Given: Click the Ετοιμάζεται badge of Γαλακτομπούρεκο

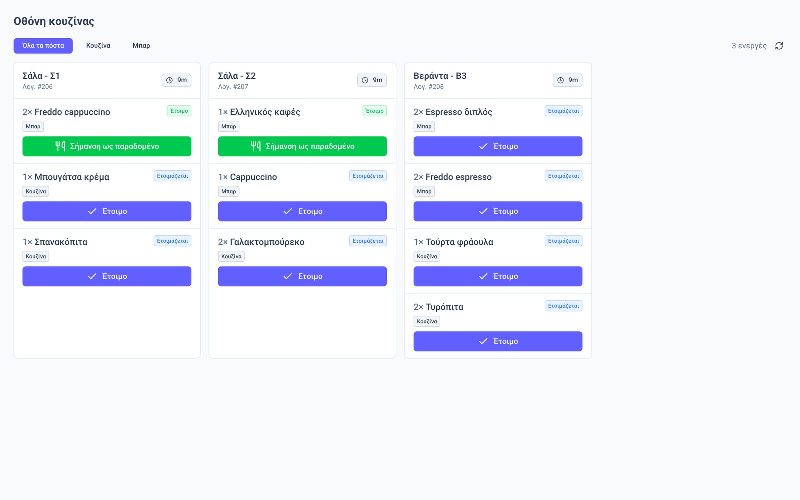Looking at the screenshot, I should tap(368, 241).
